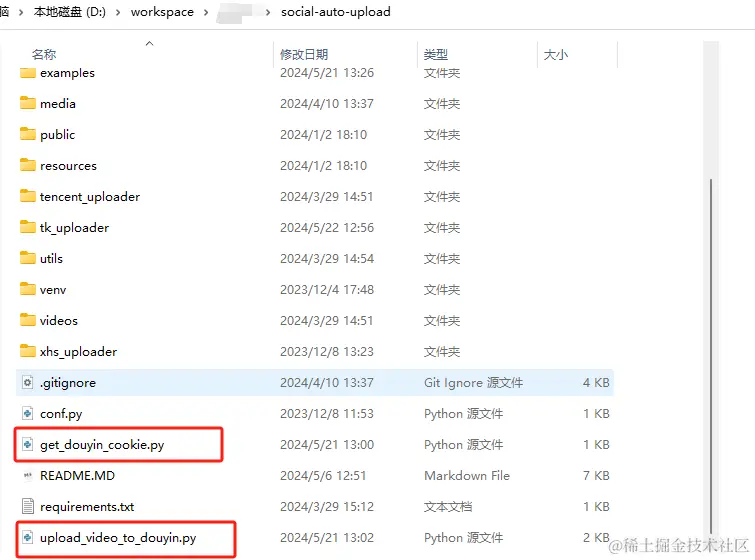Select the utils folder name
This screenshot has width=755, height=560.
(51, 259)
